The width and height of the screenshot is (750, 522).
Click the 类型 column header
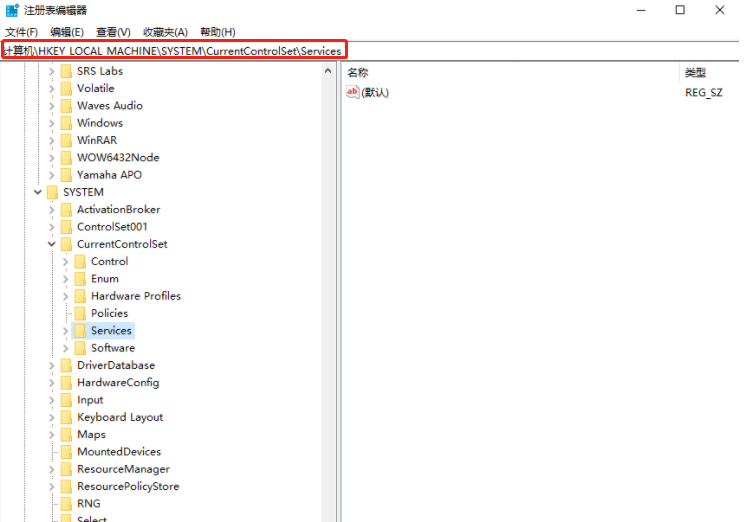(x=695, y=73)
